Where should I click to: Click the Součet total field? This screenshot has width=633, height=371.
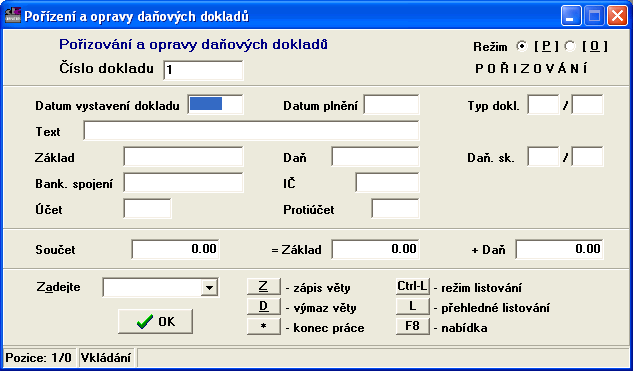tap(176, 249)
